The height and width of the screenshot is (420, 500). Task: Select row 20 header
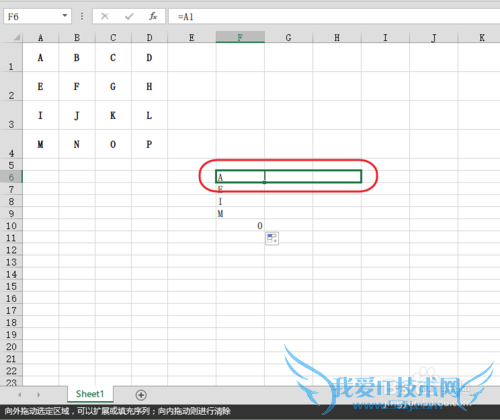click(x=11, y=347)
